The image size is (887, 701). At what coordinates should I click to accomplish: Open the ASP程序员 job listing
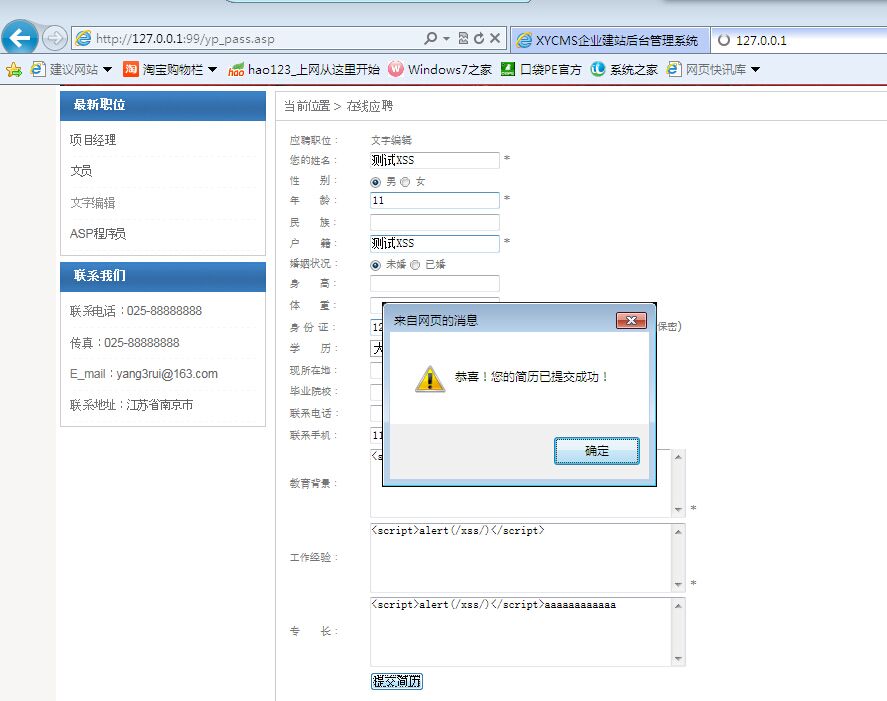tap(98, 234)
